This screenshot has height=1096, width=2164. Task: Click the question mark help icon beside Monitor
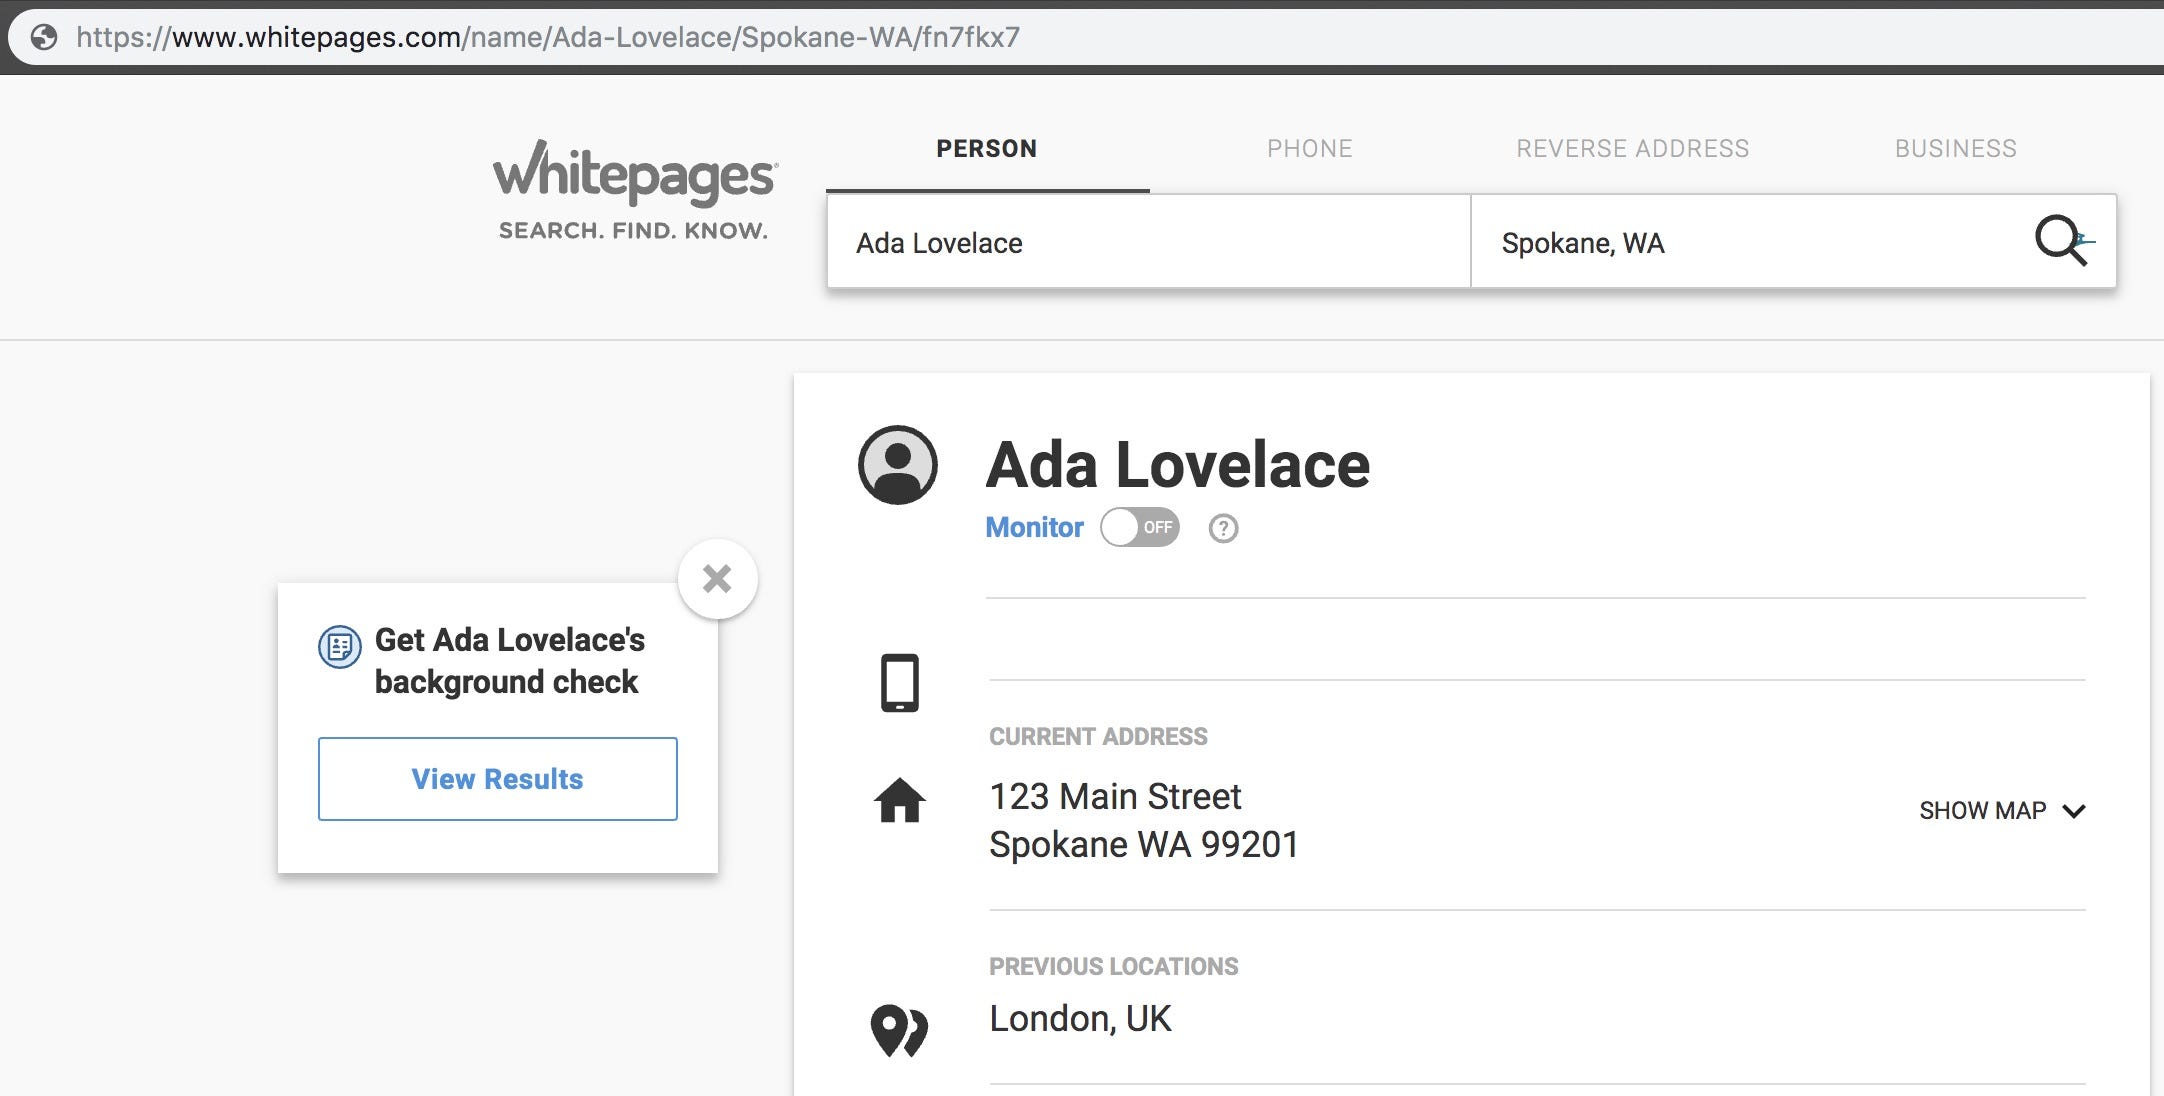1223,528
